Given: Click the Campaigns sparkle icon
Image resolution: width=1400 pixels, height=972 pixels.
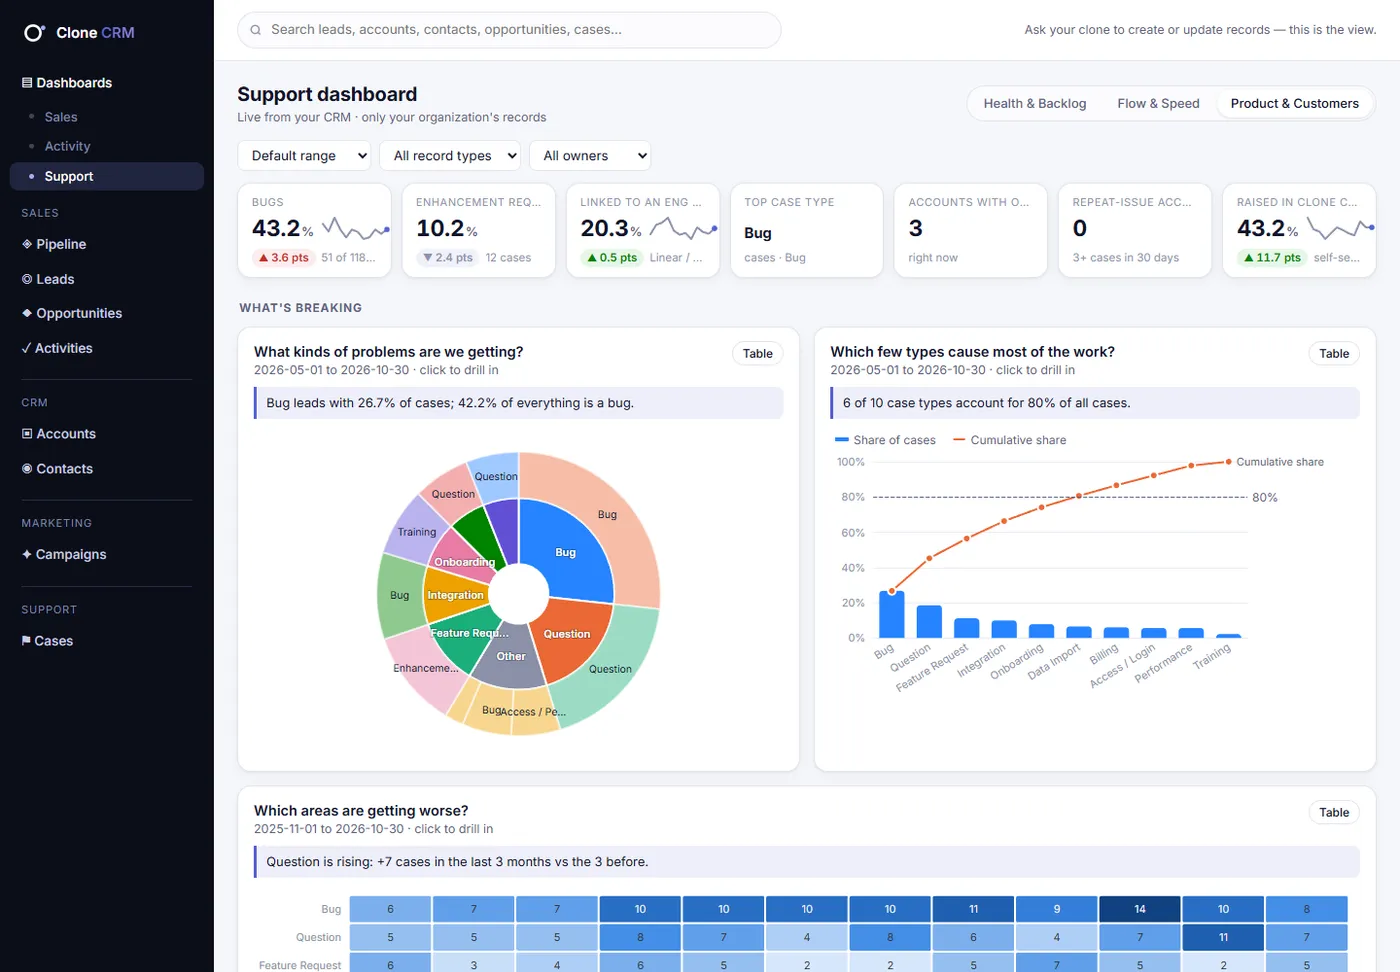Looking at the screenshot, I should [27, 554].
